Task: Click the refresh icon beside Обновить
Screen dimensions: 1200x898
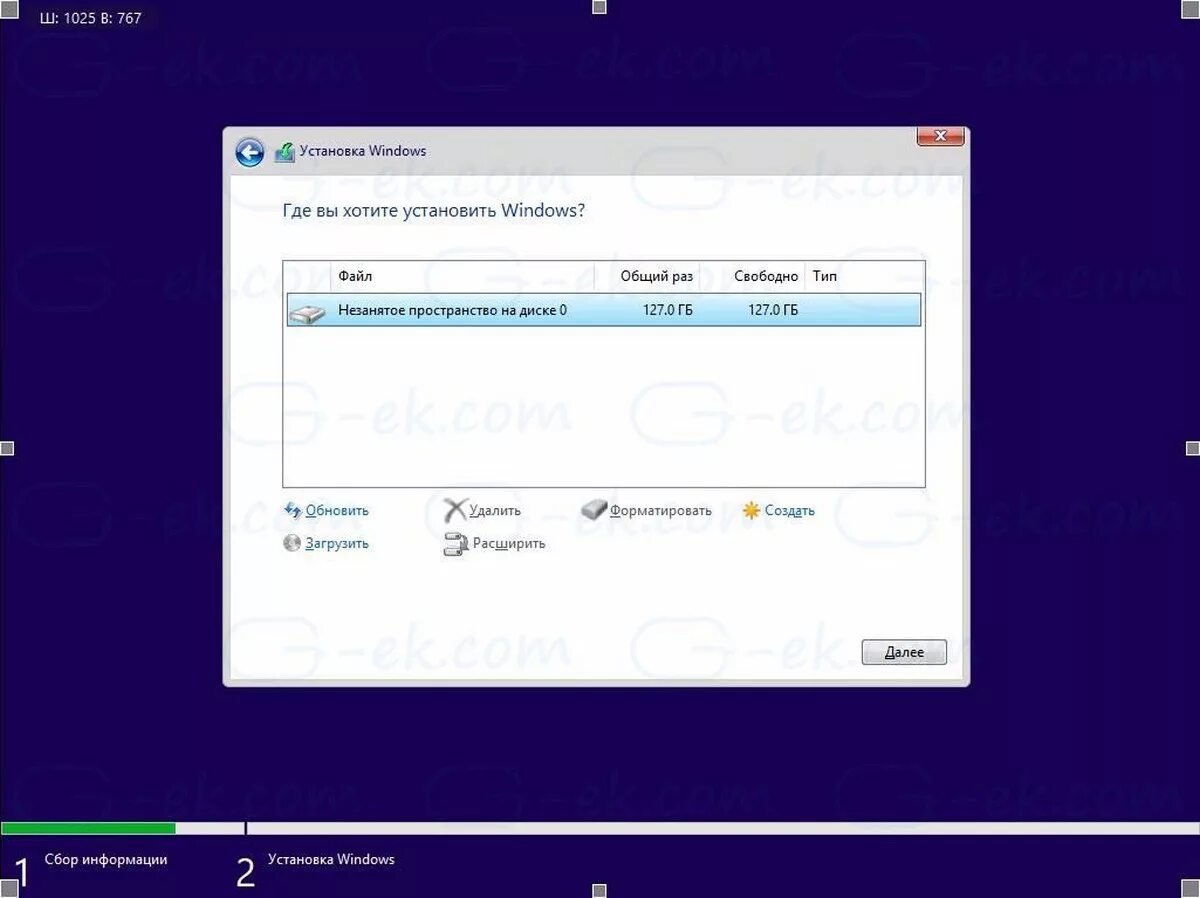Action: pyautogui.click(x=293, y=511)
